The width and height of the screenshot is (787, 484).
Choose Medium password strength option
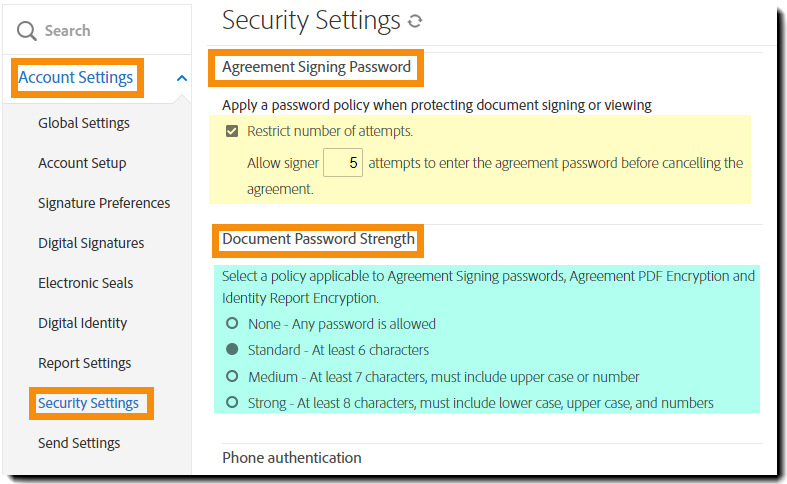coord(232,377)
